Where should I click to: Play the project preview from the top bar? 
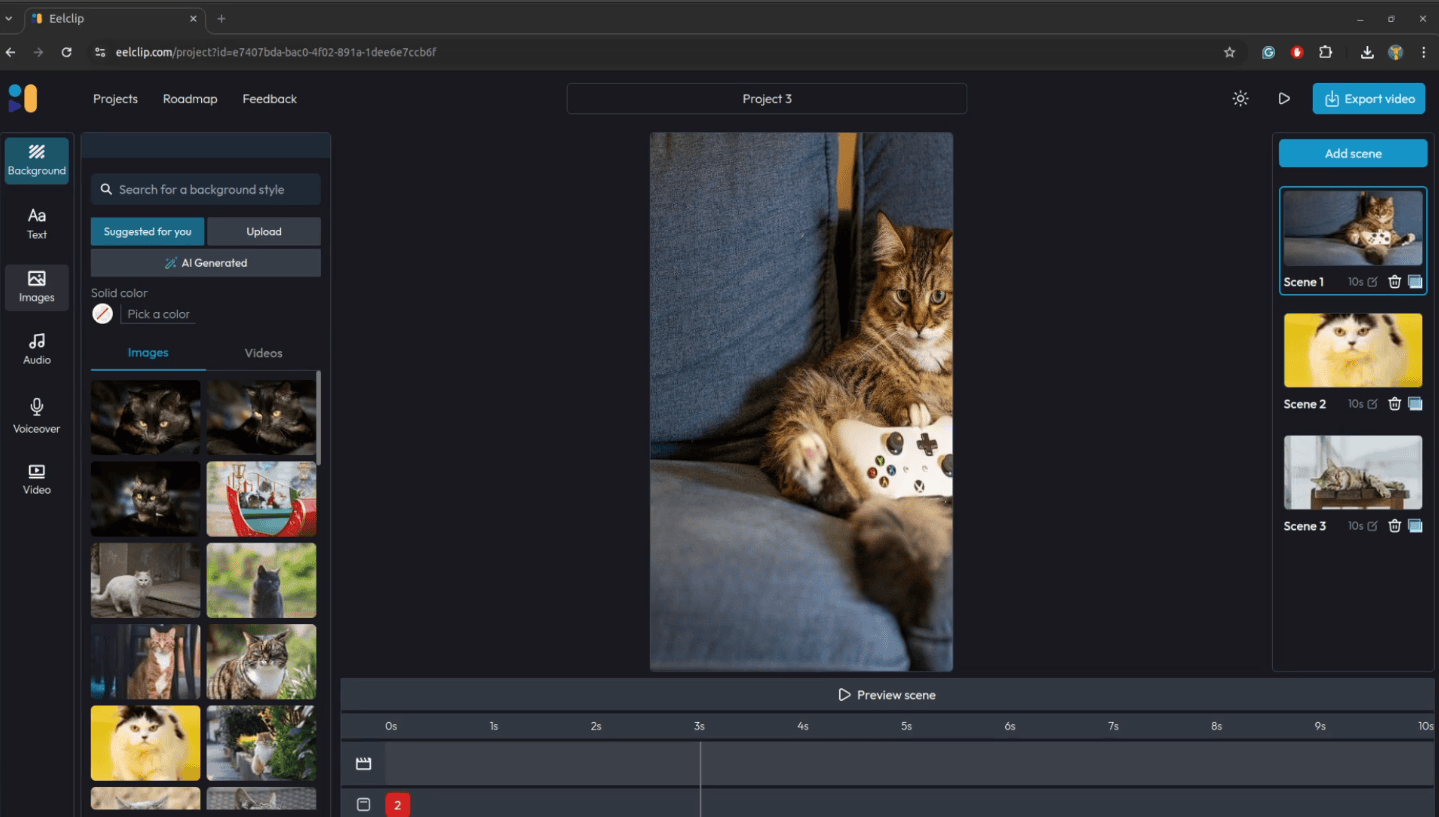1284,98
